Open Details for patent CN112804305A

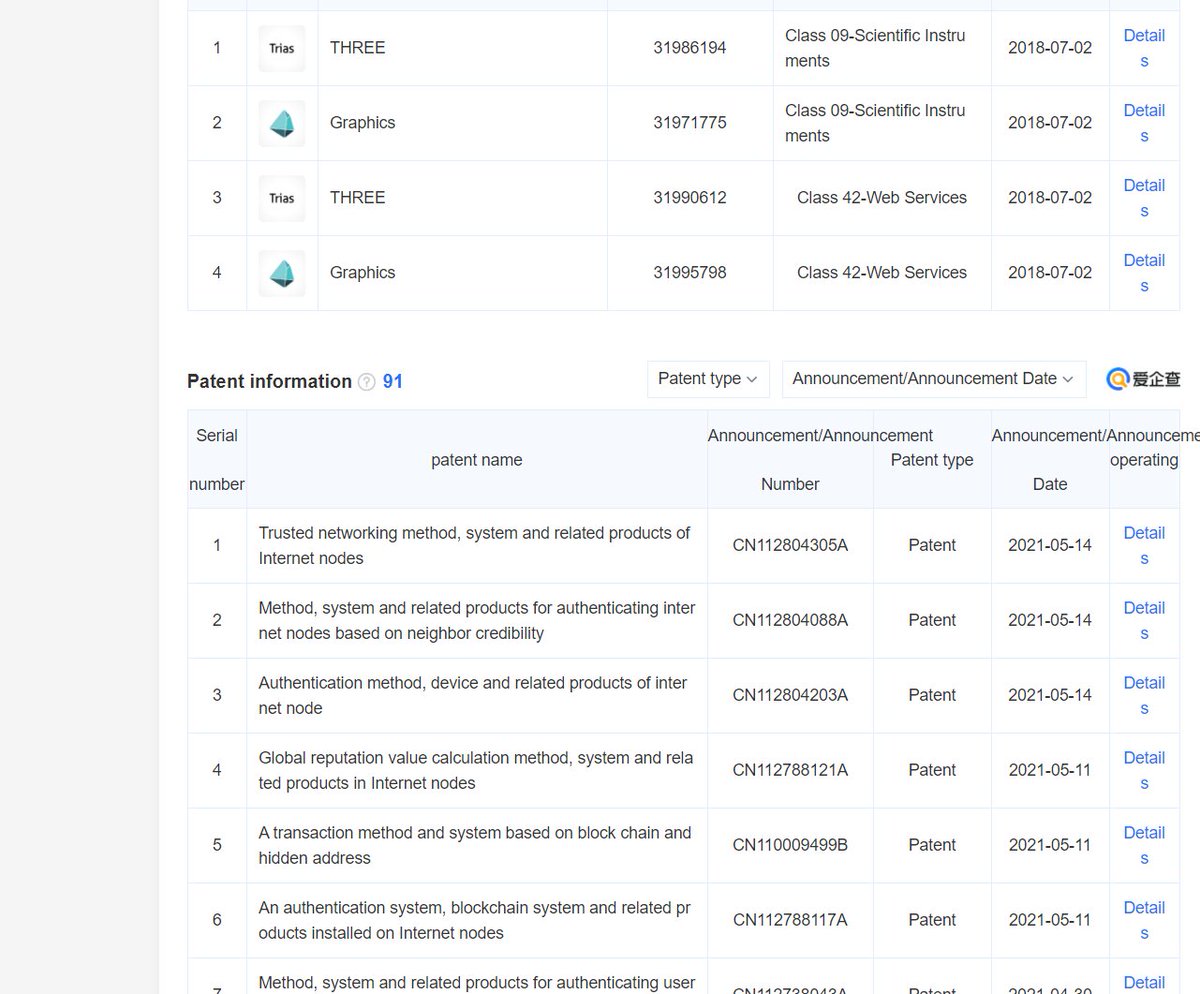1144,546
